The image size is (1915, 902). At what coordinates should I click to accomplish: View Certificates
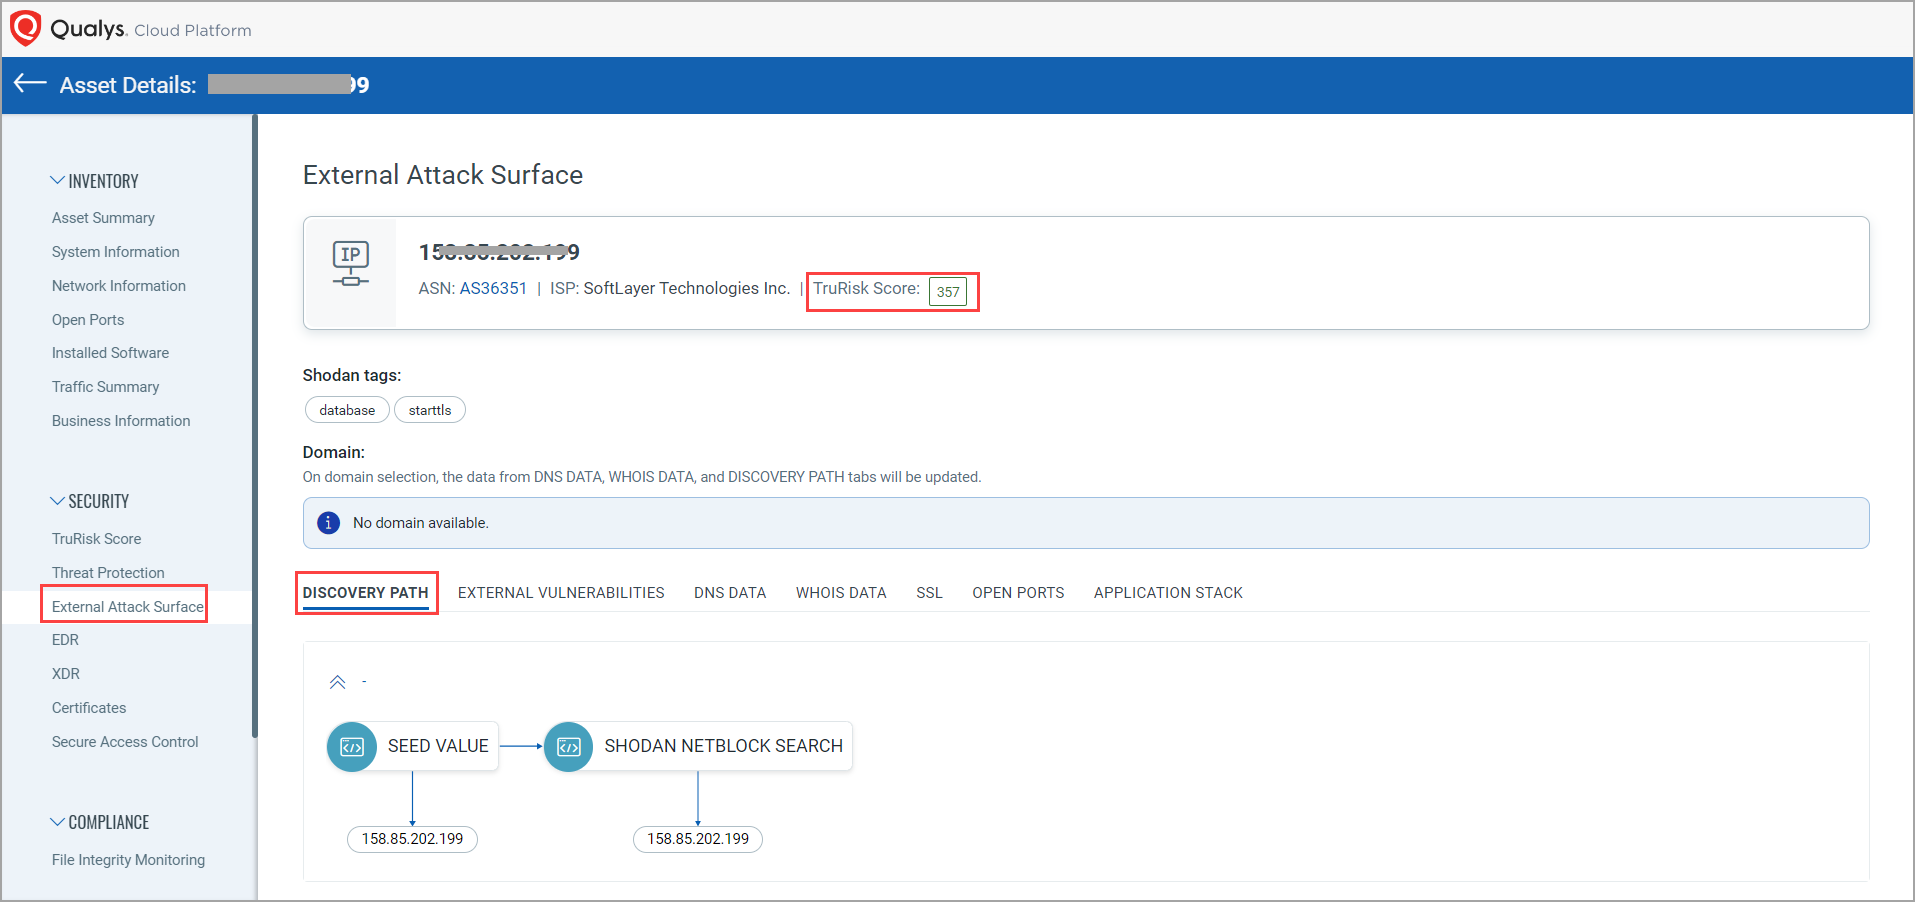coord(89,708)
